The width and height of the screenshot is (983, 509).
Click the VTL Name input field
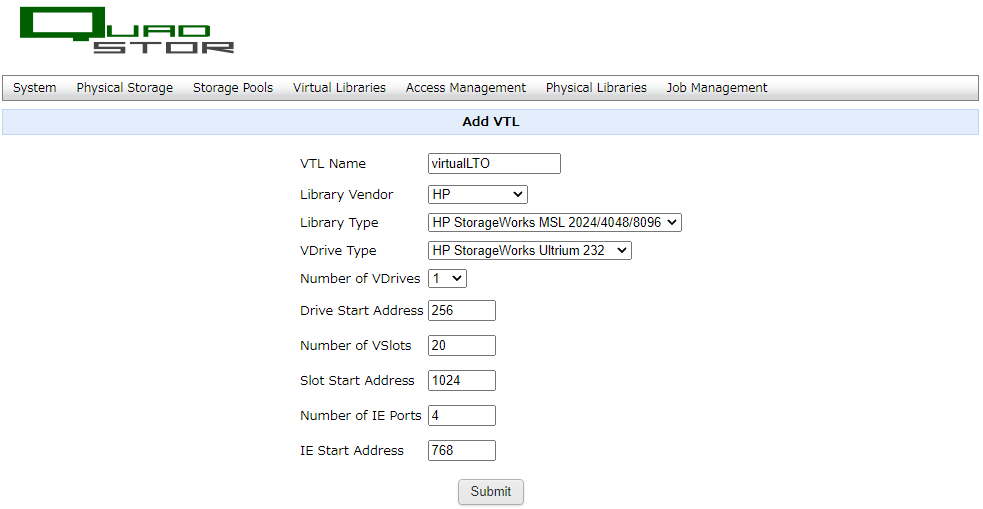tap(494, 164)
